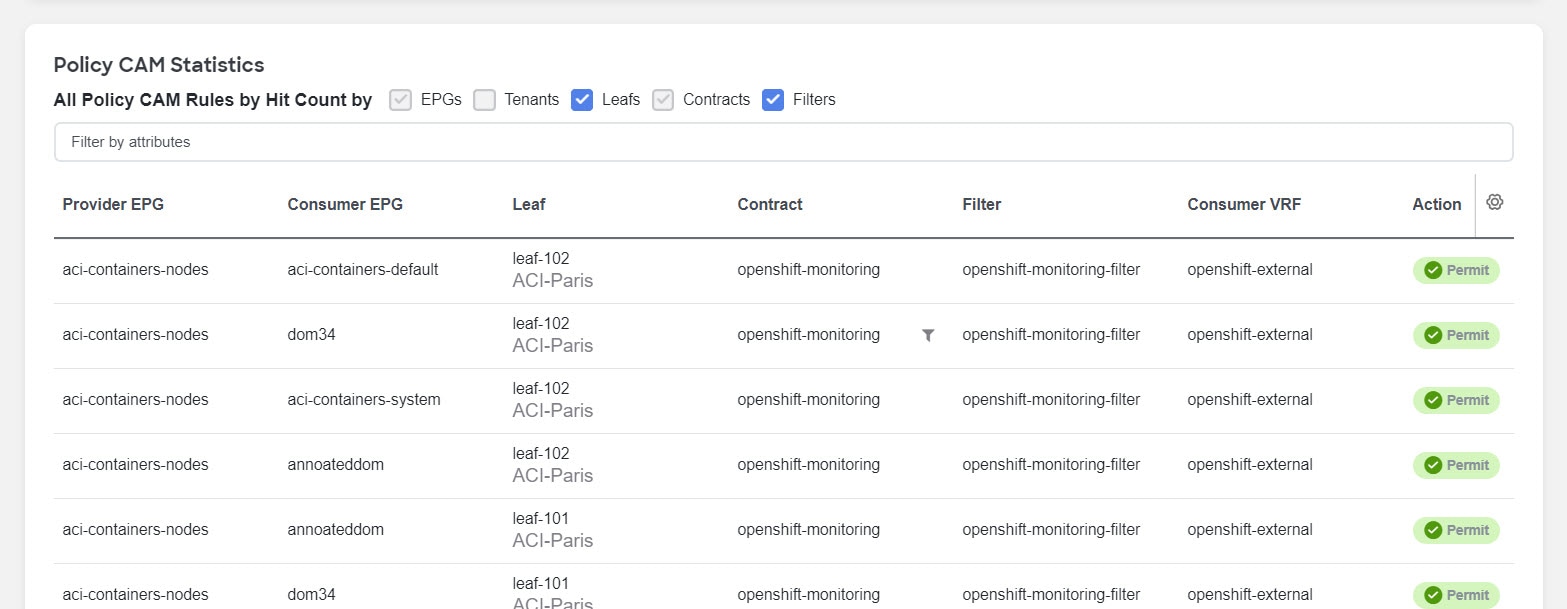Click openshift-external VRF in annoateddom leaf-101 row
Viewport: 1567px width, 609px height.
tap(1250, 530)
